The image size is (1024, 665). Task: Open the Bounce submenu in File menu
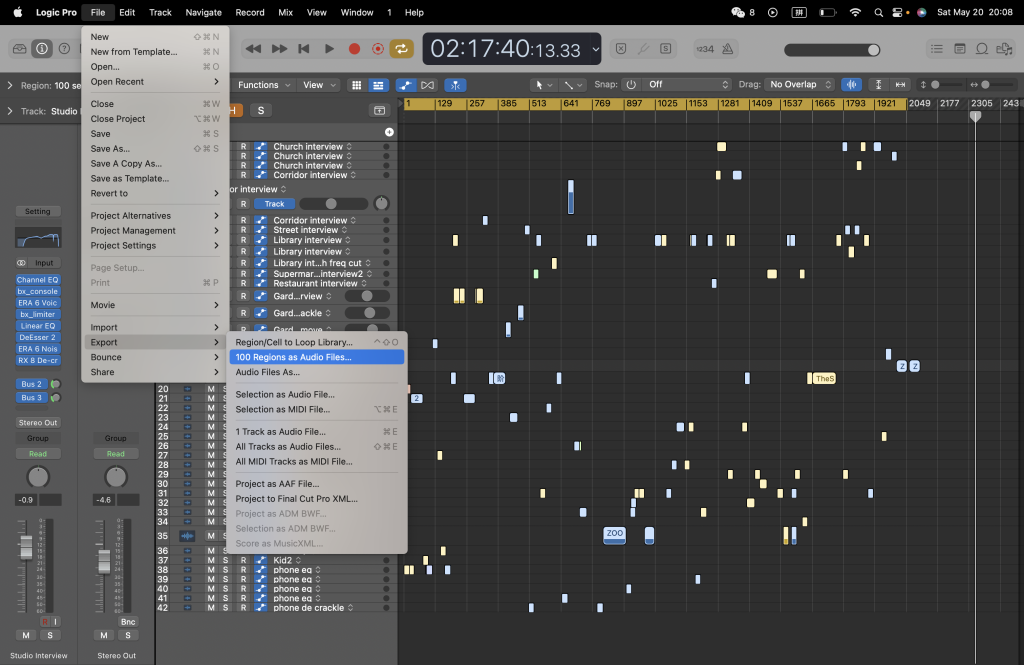pyautogui.click(x=155, y=357)
